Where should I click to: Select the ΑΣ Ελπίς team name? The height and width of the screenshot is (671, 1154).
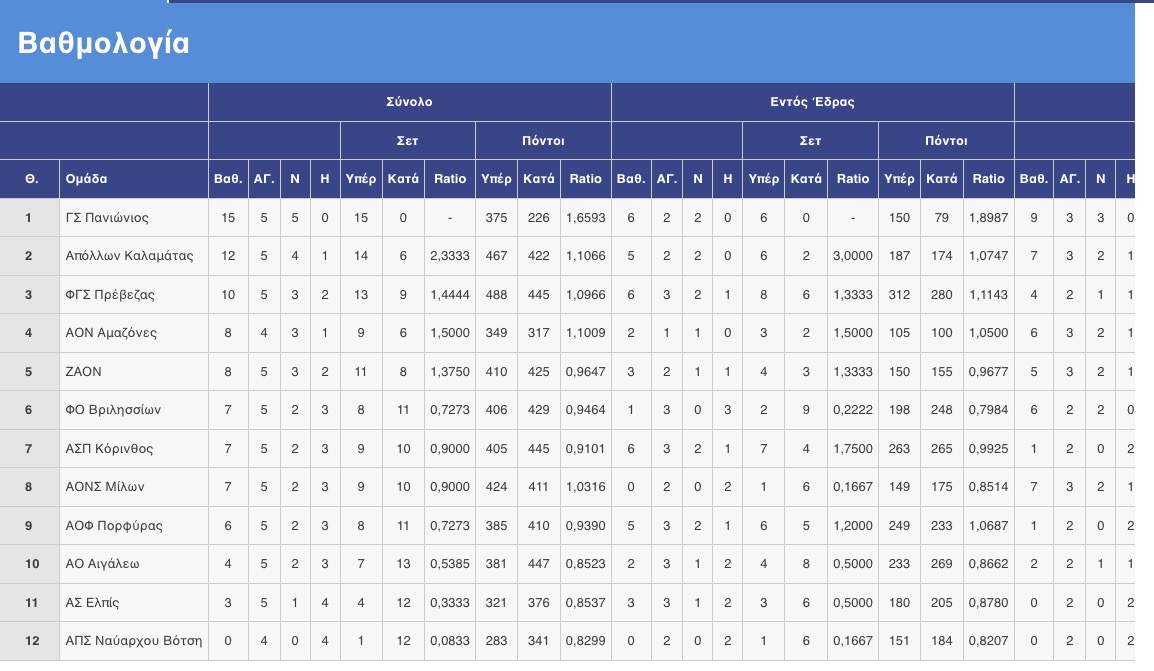point(92,603)
